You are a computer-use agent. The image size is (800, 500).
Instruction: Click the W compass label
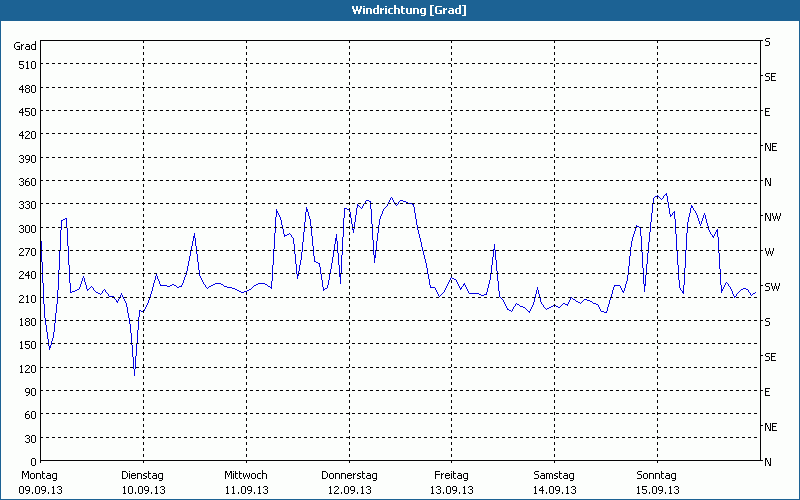(x=769, y=252)
